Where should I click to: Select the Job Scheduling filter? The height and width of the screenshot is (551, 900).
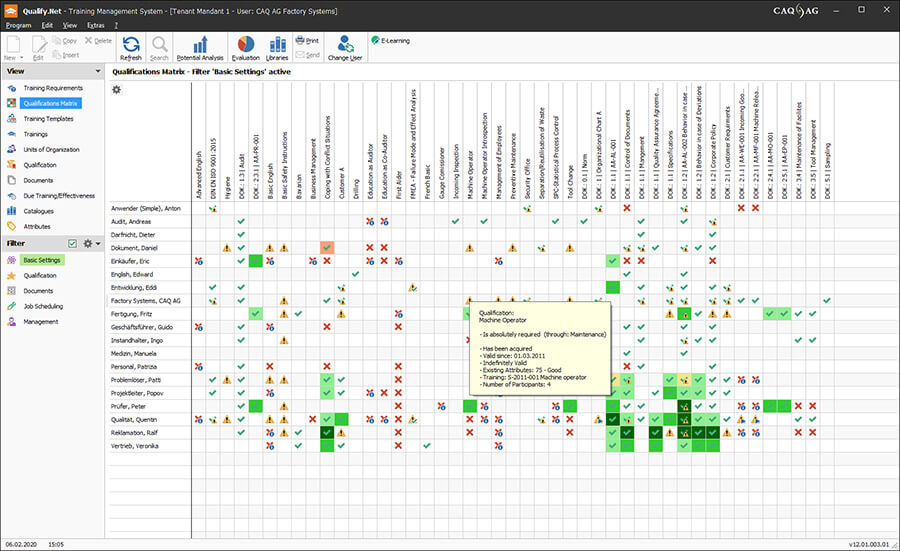[x=43, y=306]
